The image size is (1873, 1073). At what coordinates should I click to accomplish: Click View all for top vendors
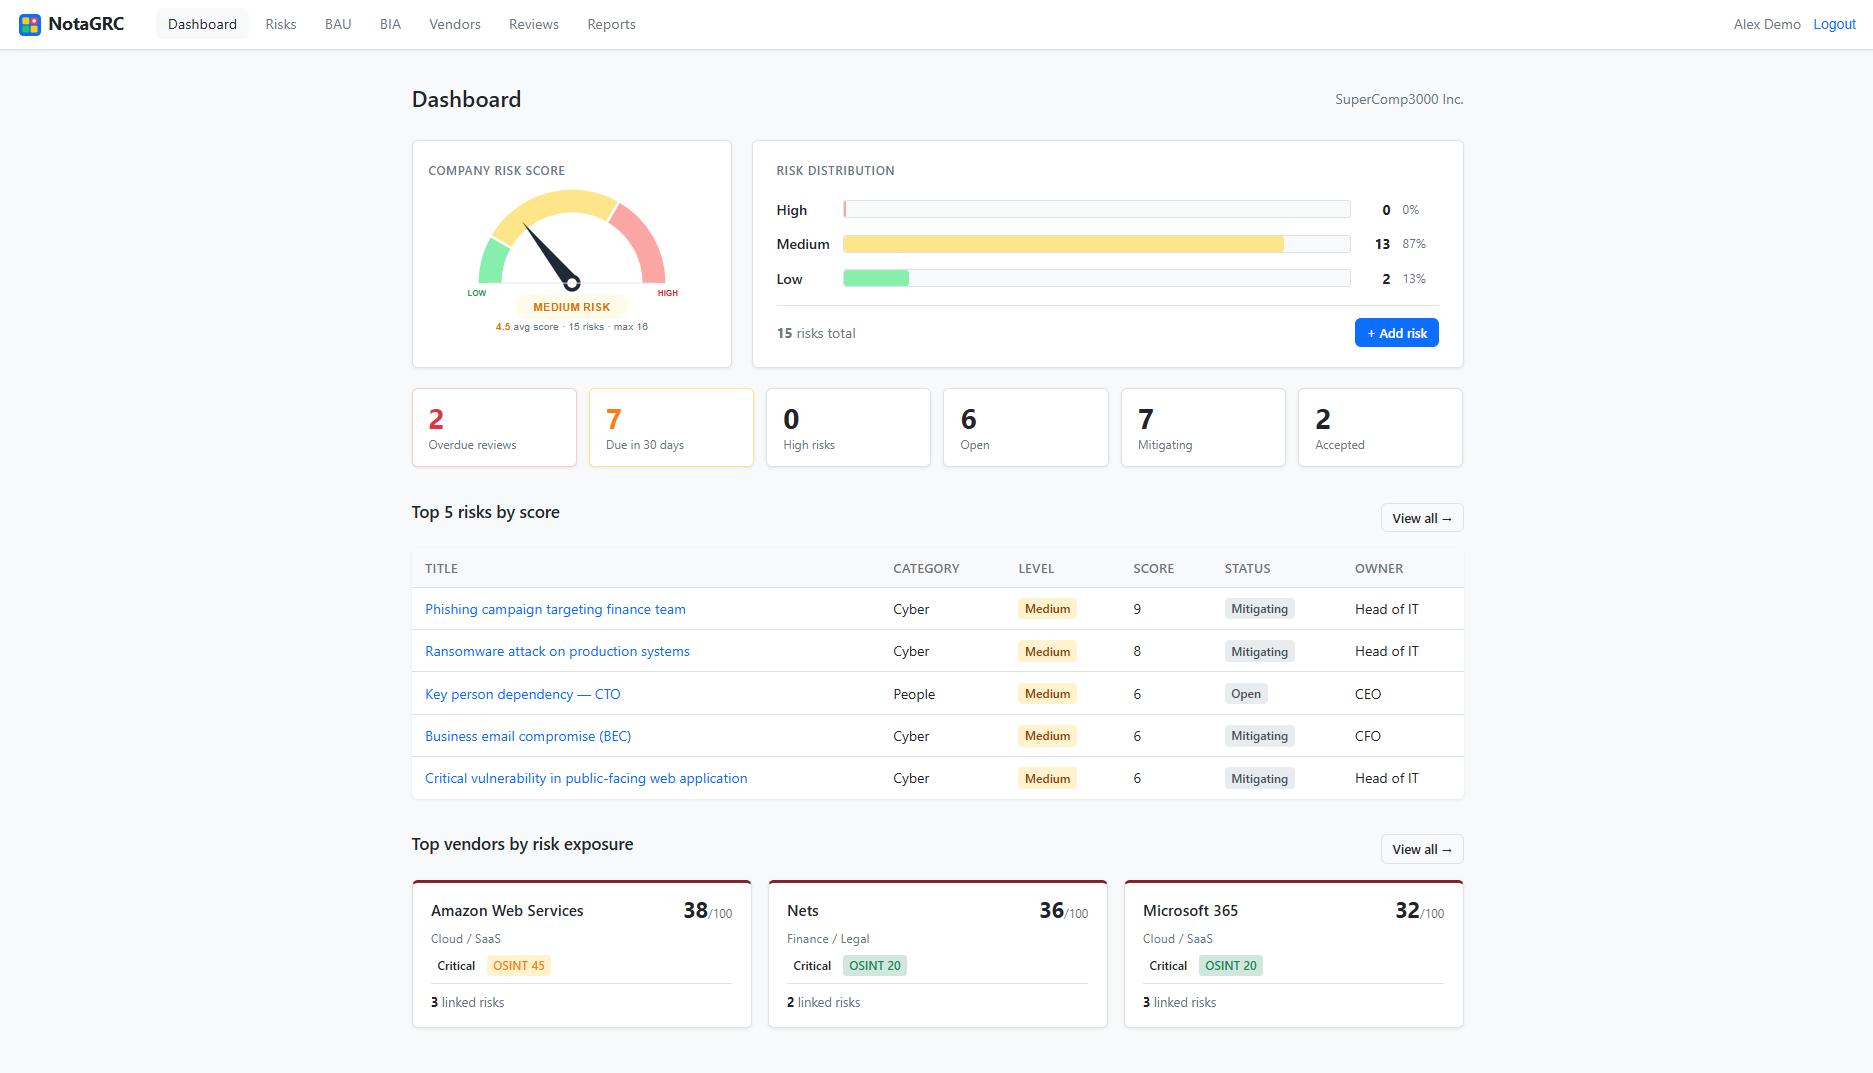1422,849
